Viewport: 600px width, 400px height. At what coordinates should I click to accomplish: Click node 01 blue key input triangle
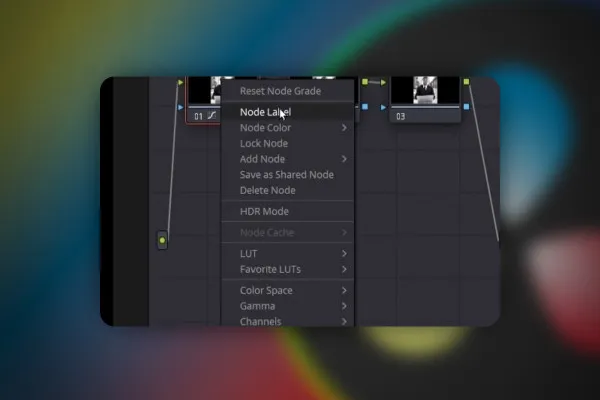pyautogui.click(x=181, y=108)
